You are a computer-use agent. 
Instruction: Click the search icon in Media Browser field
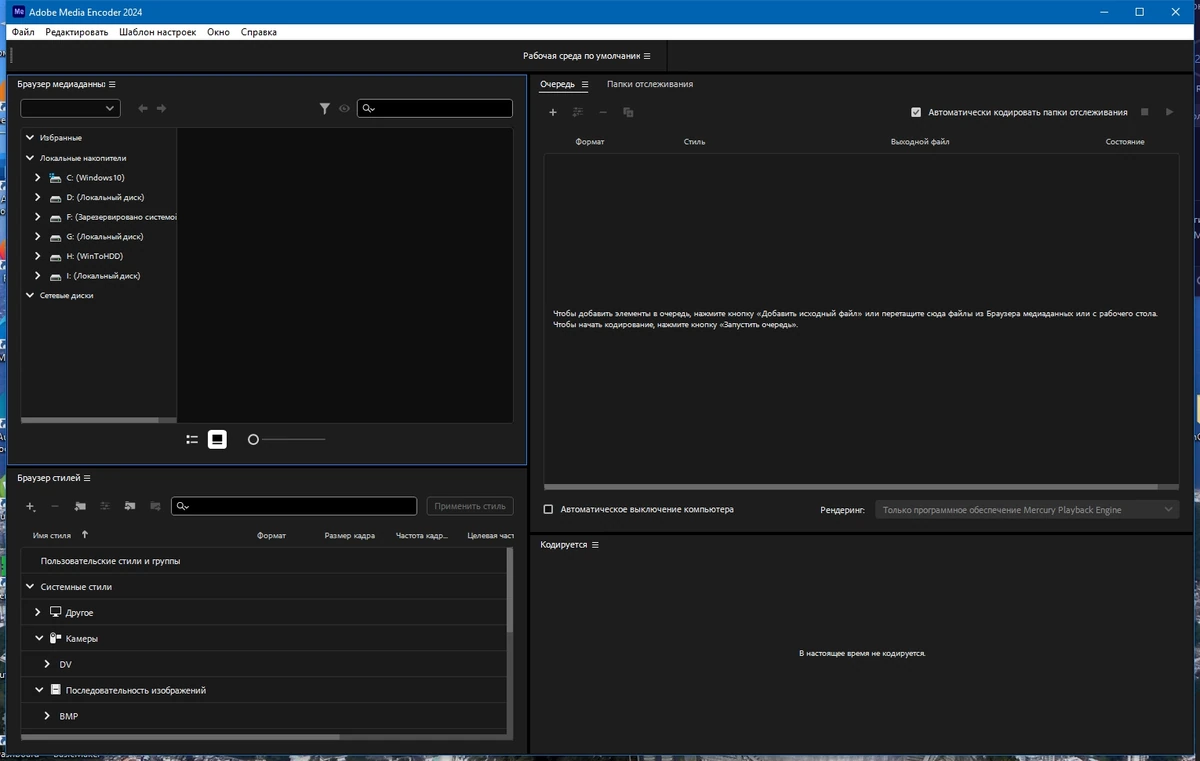368,108
